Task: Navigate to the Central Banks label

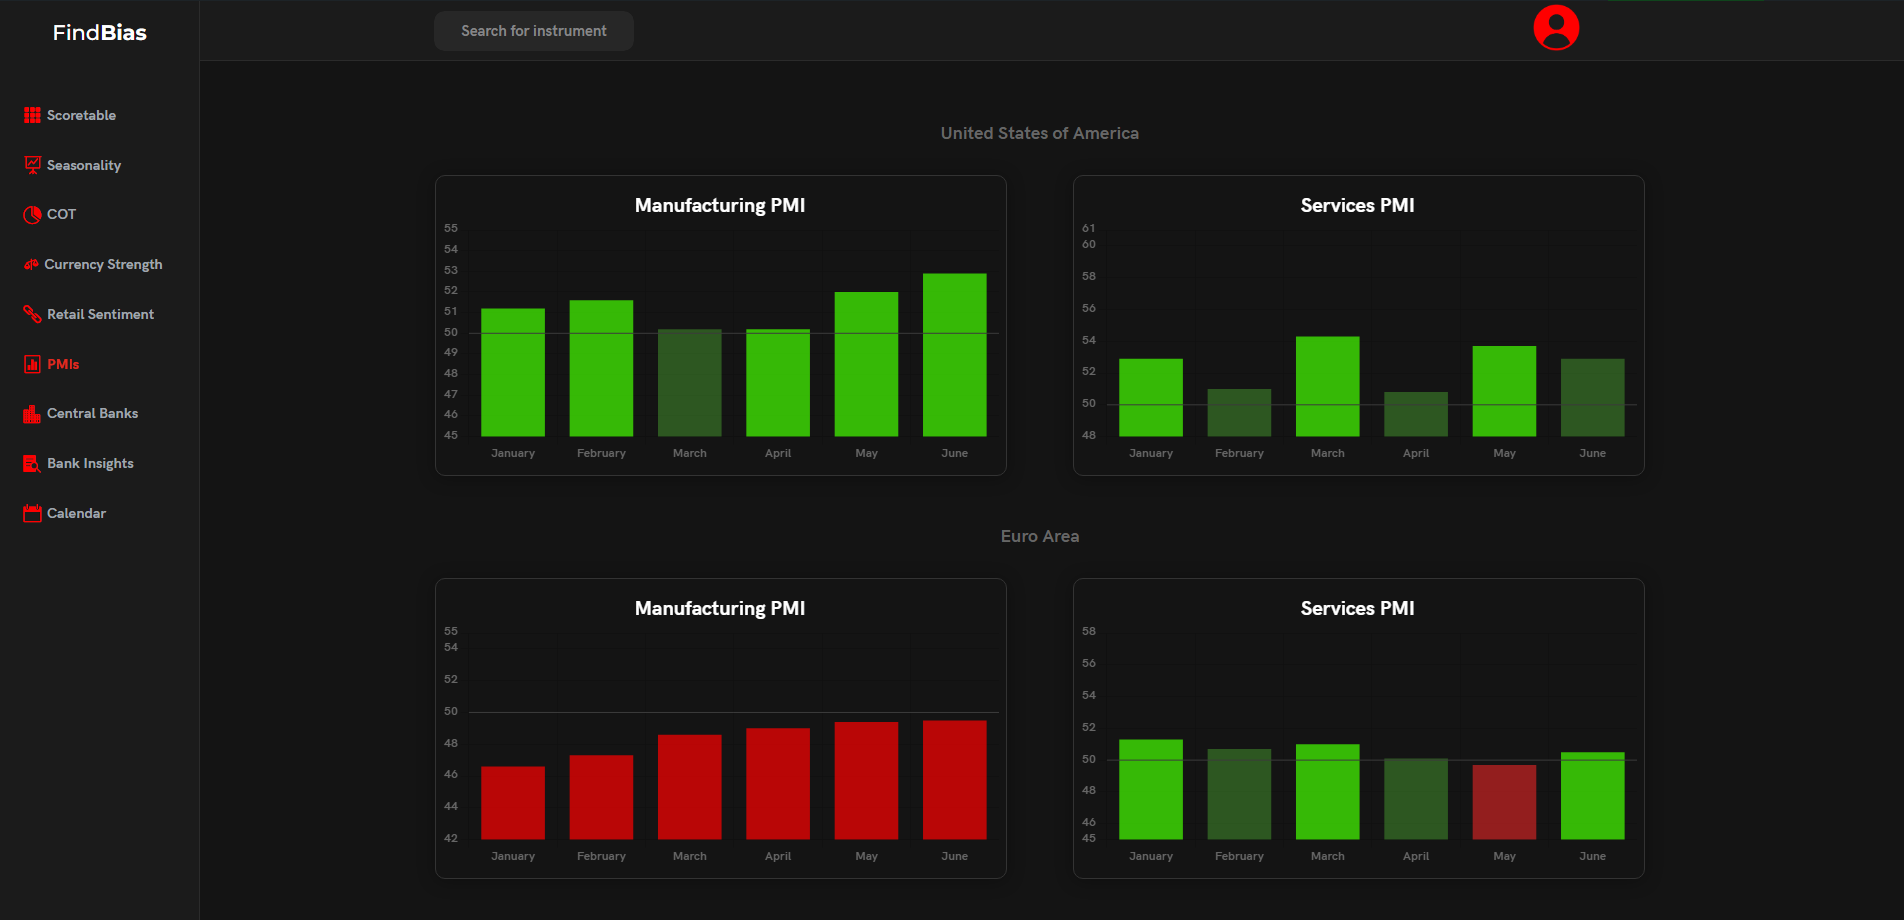Action: pyautogui.click(x=92, y=413)
